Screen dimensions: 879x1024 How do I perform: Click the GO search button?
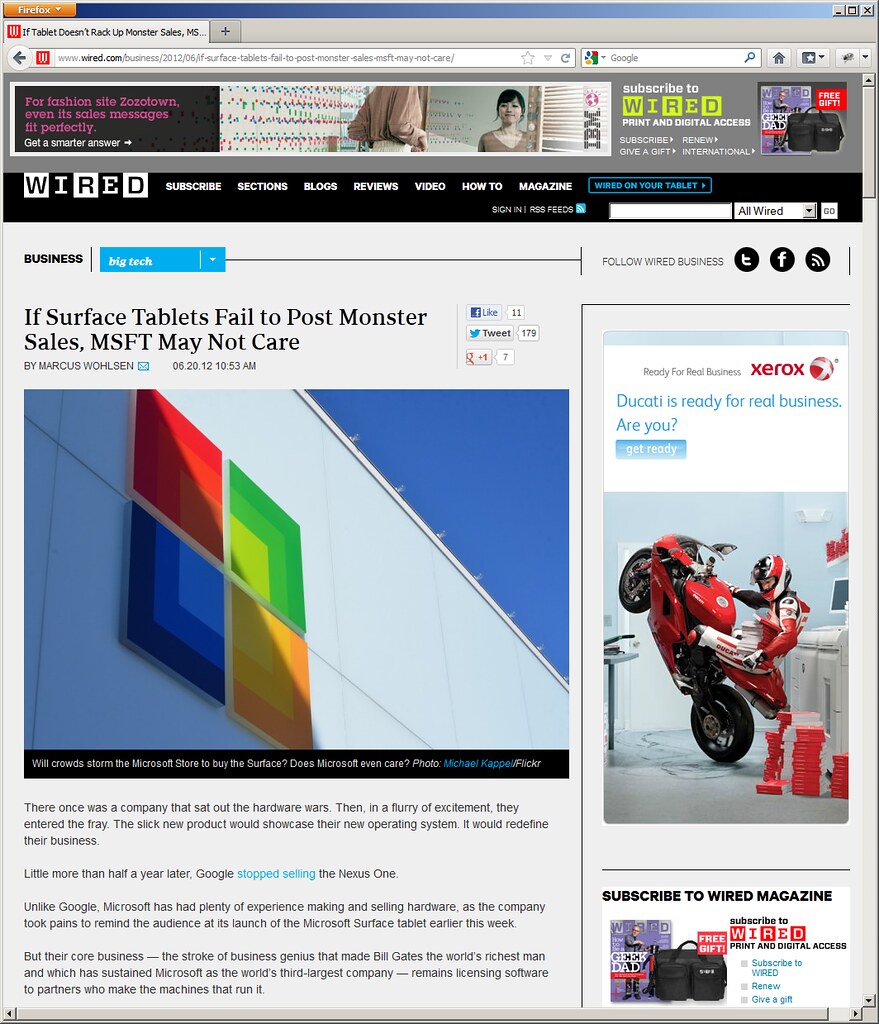coord(829,211)
